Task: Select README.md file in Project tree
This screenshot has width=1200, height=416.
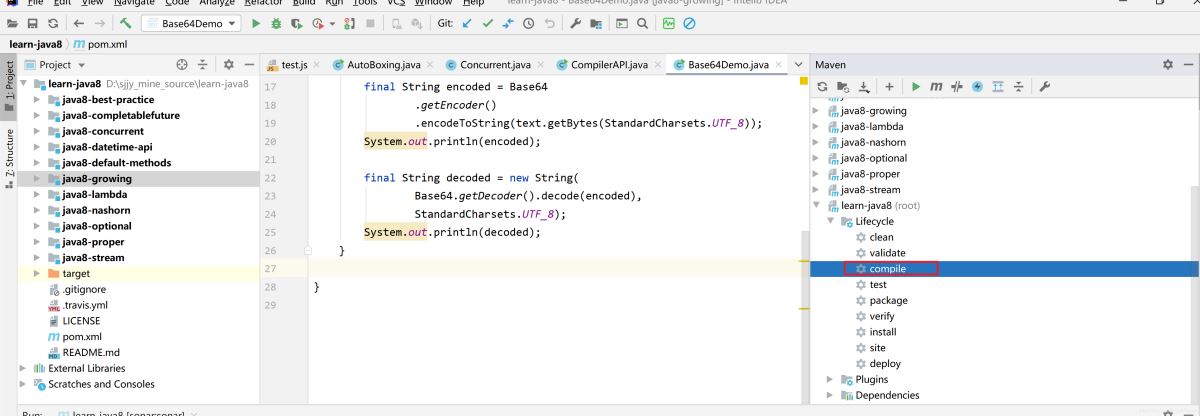Action: point(83,352)
